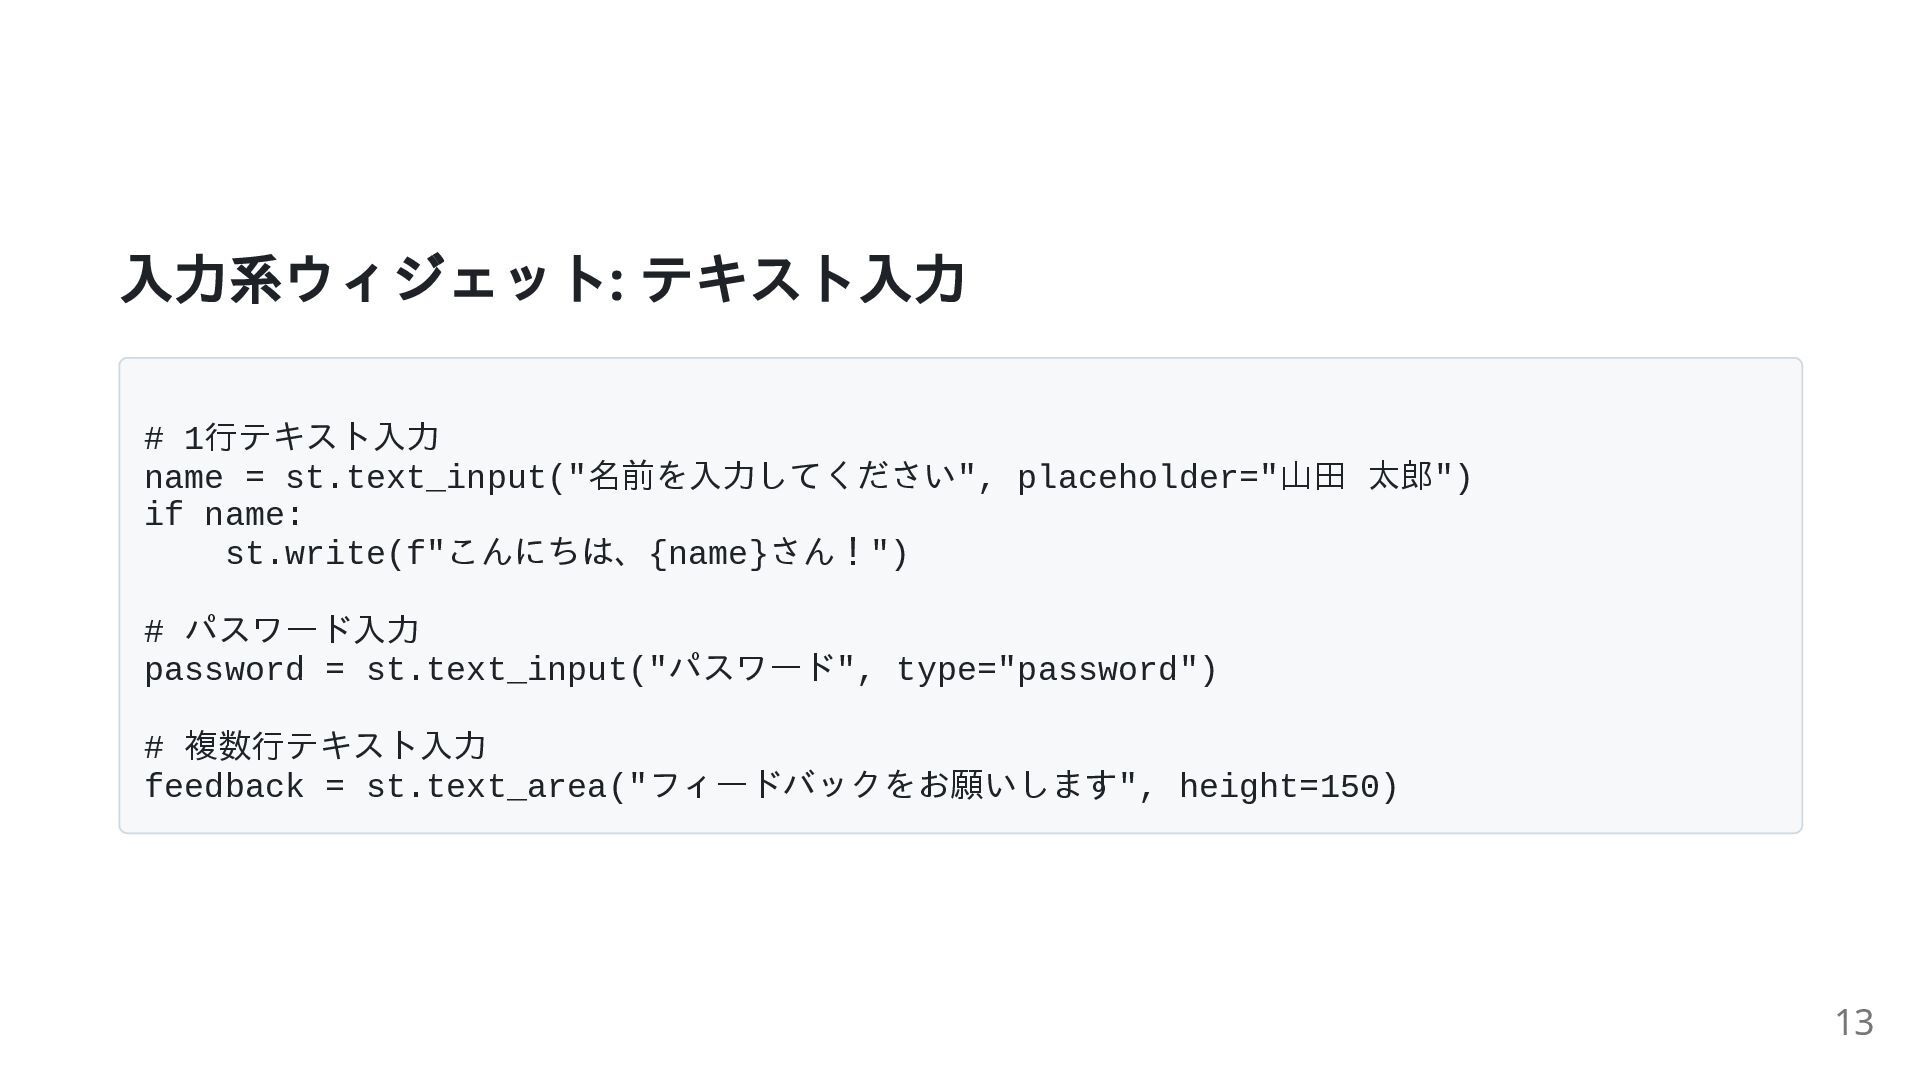Screen dimensions: 1920x1080
Task: Click the "password" variable at line start
Action: coord(224,670)
